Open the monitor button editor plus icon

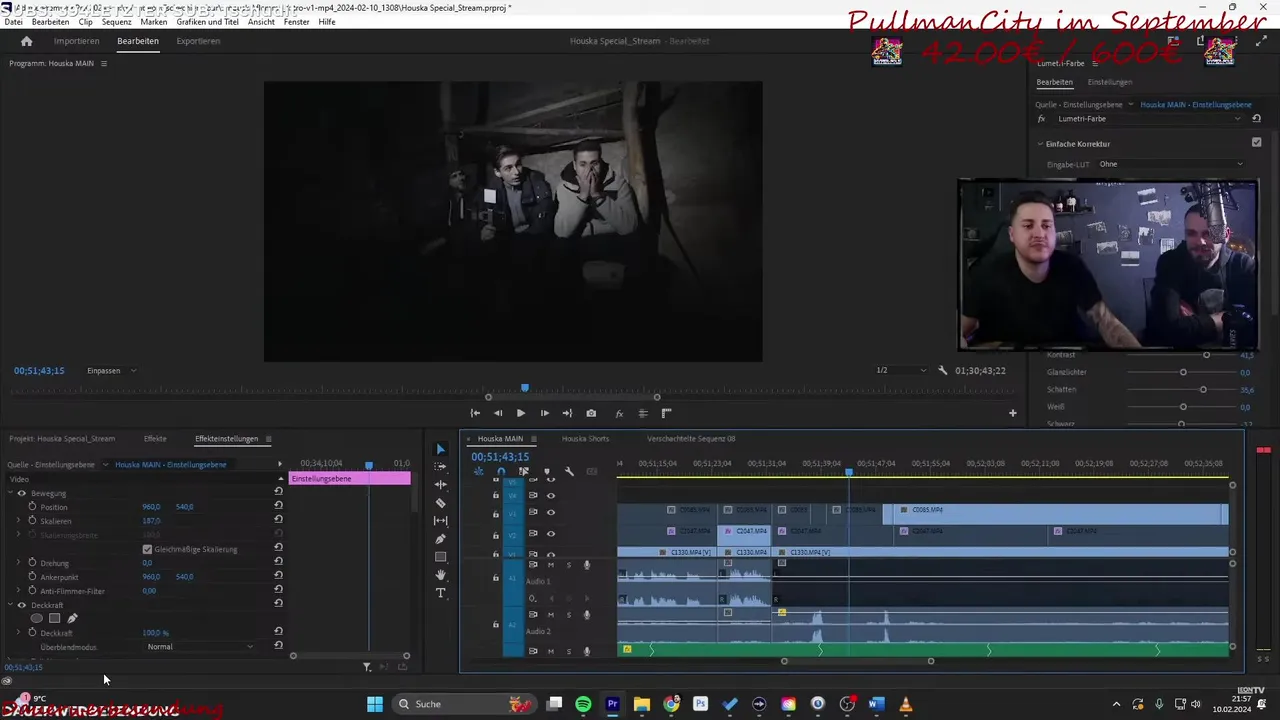tap(1012, 413)
